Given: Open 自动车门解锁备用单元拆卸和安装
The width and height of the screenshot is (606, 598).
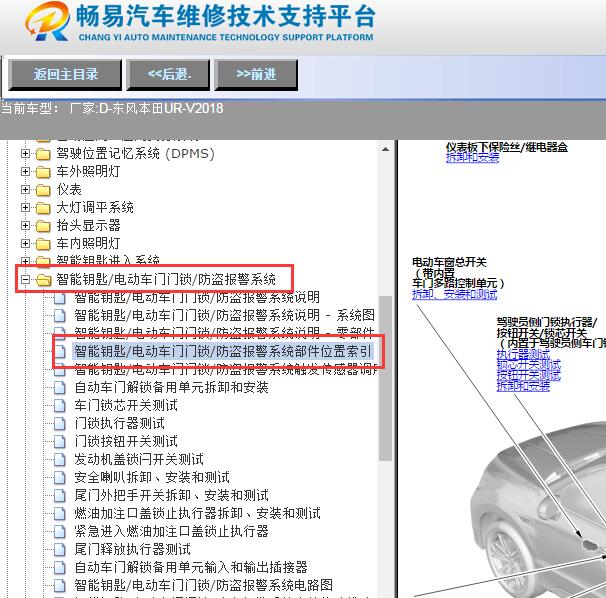Looking at the screenshot, I should (171, 387).
